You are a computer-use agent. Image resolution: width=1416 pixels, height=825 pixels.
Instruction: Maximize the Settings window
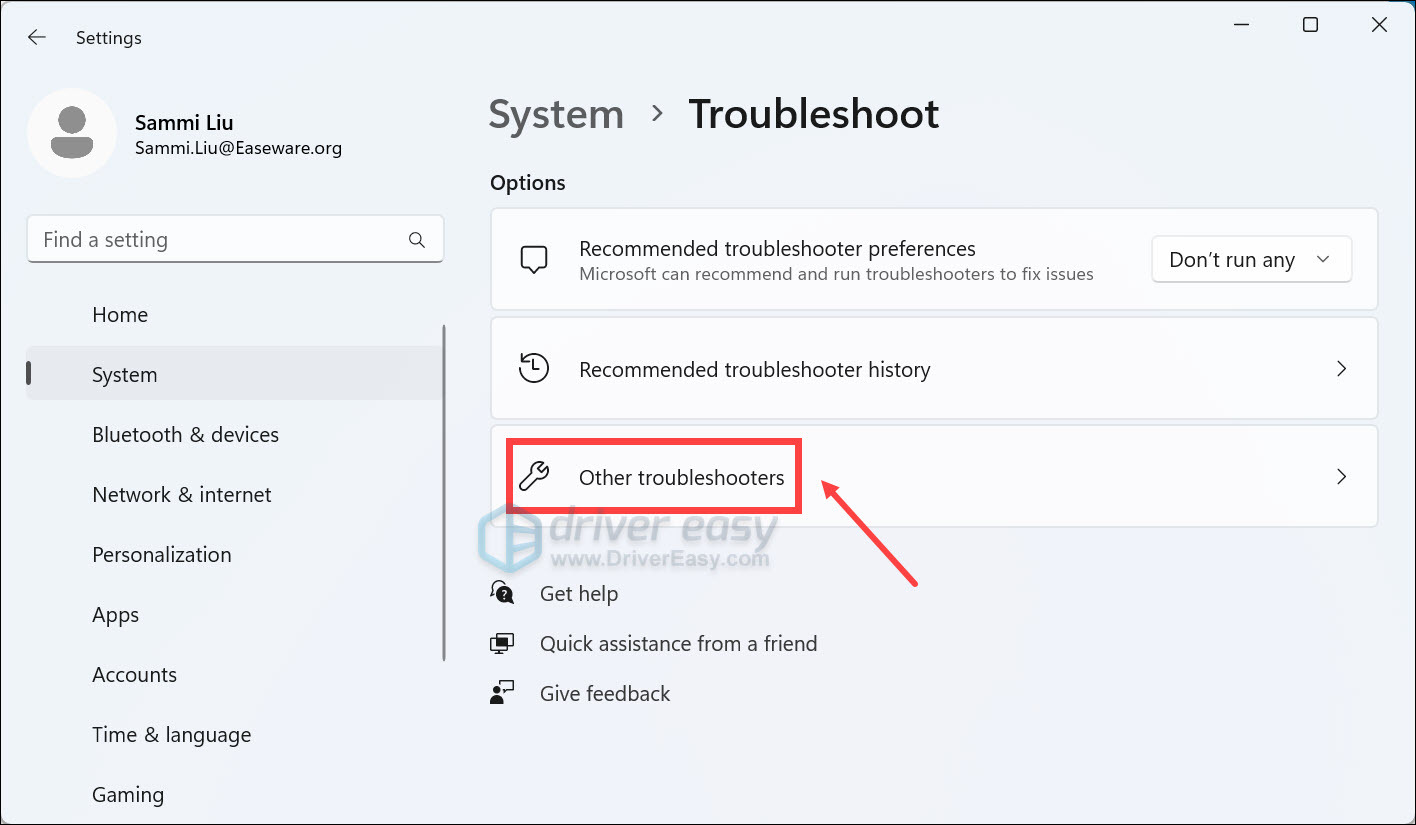click(1310, 25)
